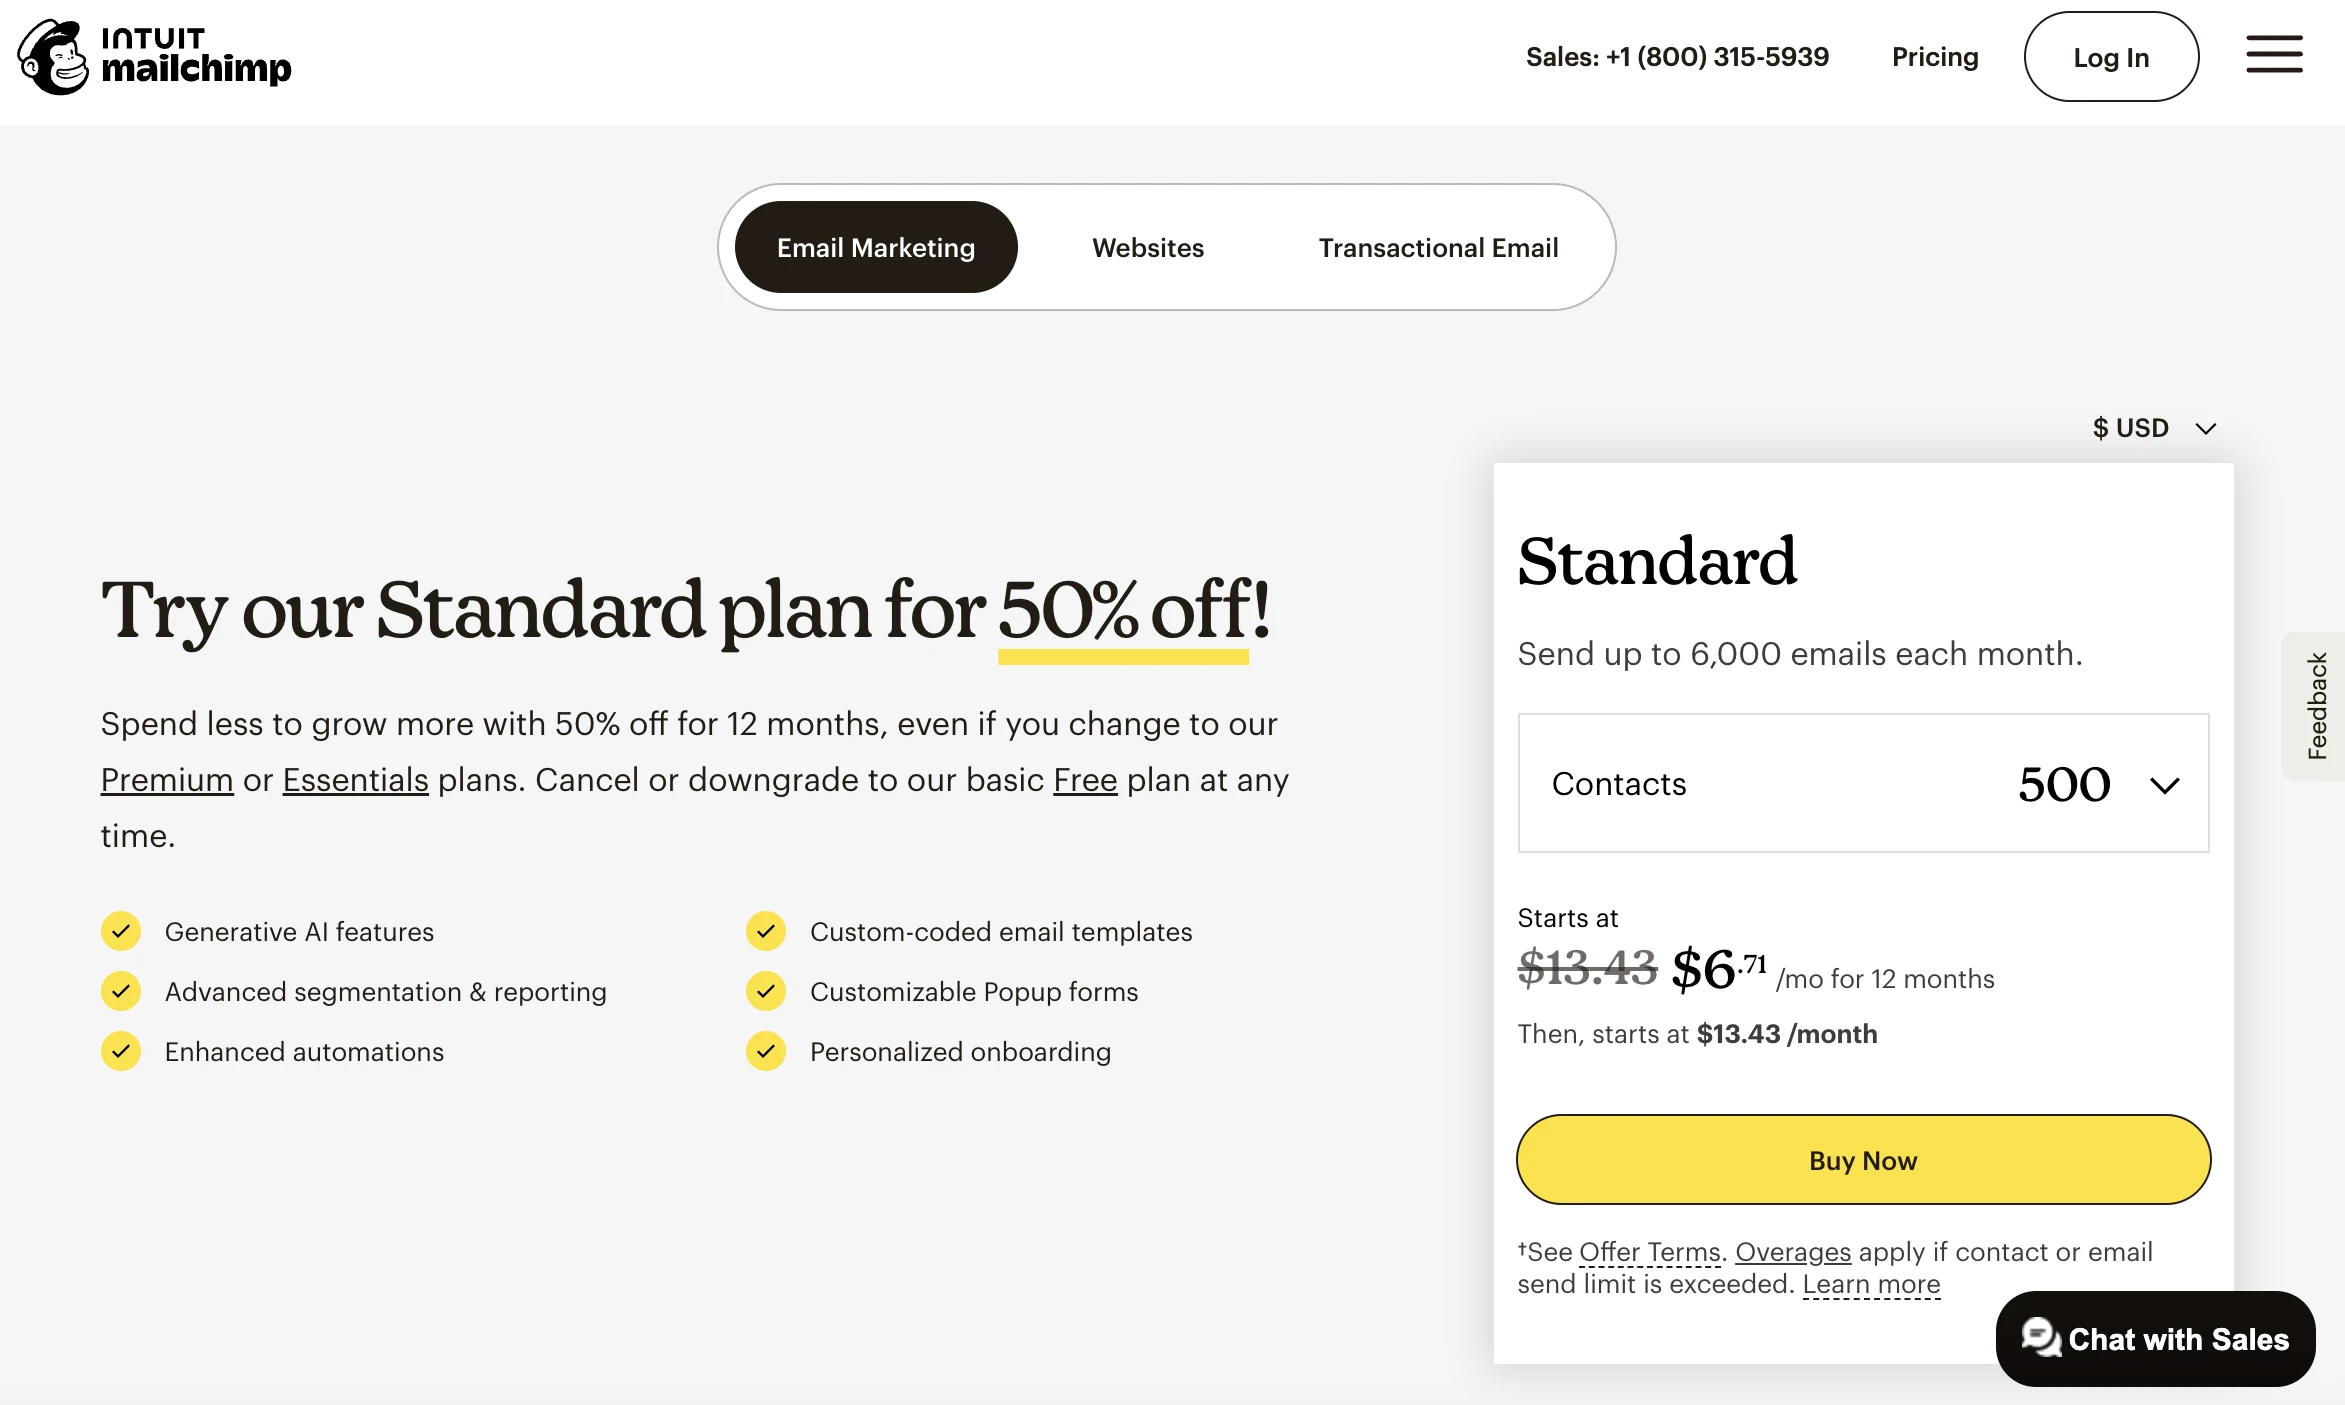
Task: Click the checkmark icon beside Generative AI features
Action: tap(121, 931)
